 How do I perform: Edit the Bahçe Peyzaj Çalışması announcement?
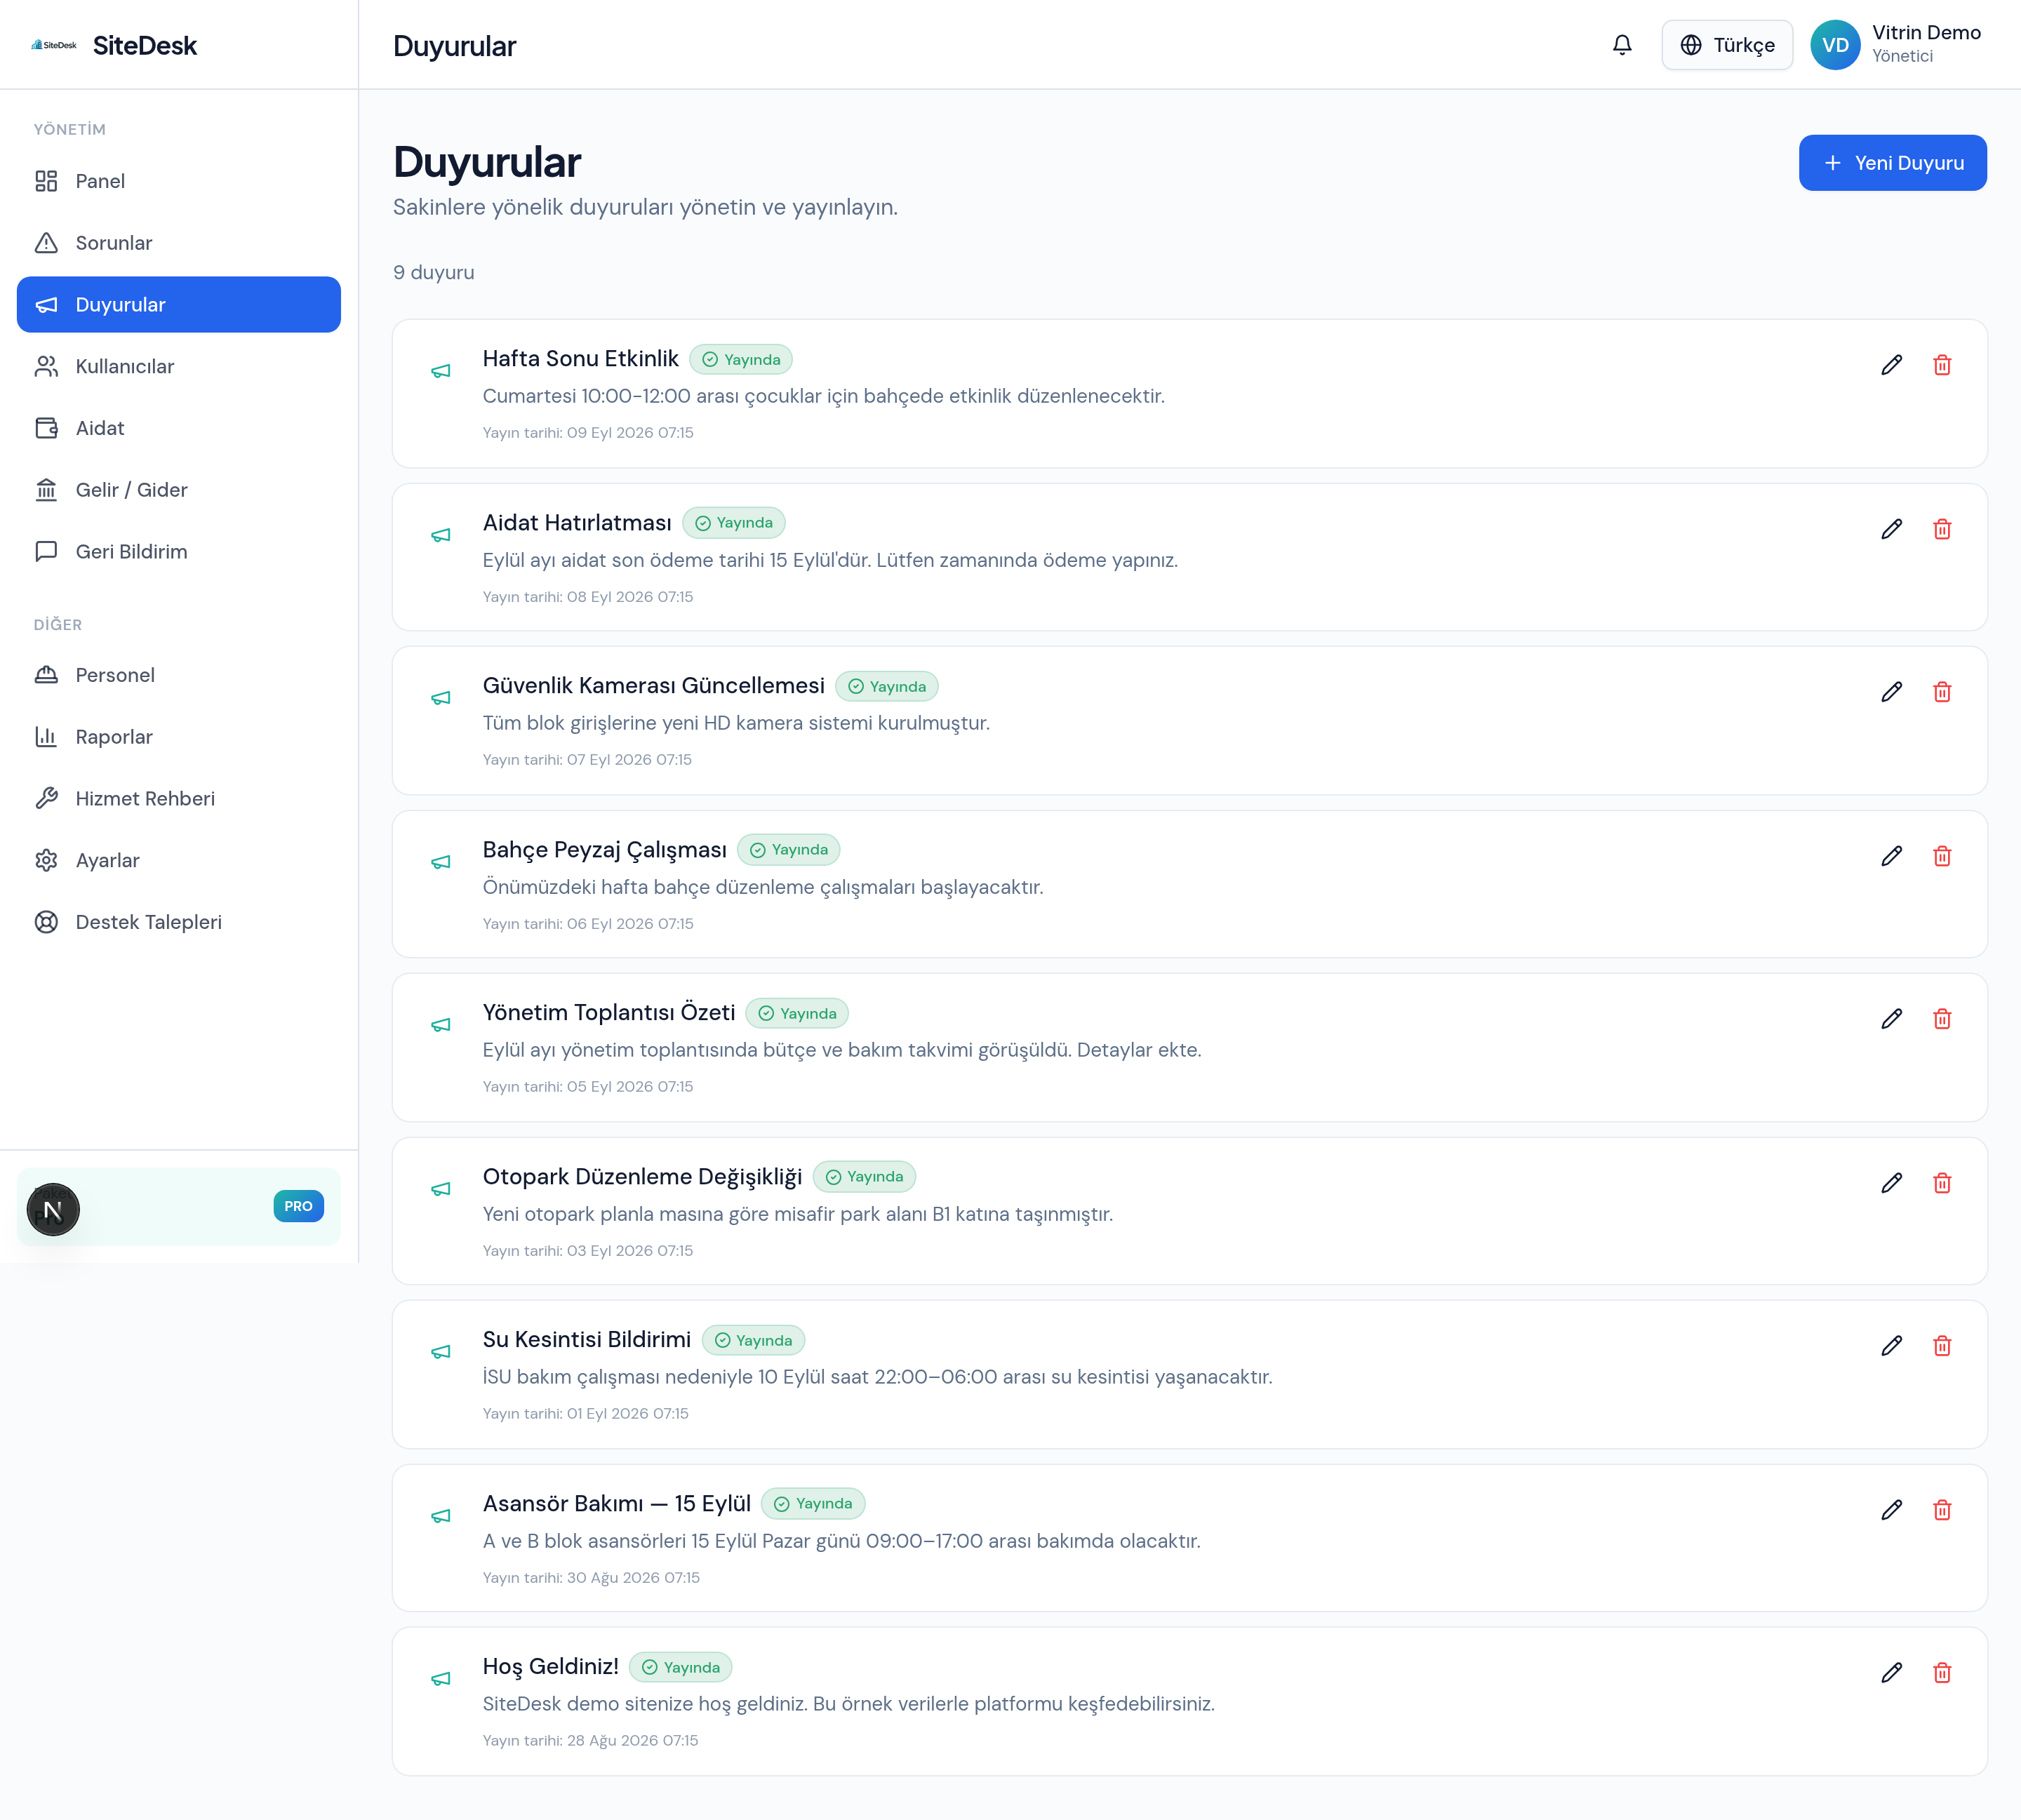click(1891, 856)
